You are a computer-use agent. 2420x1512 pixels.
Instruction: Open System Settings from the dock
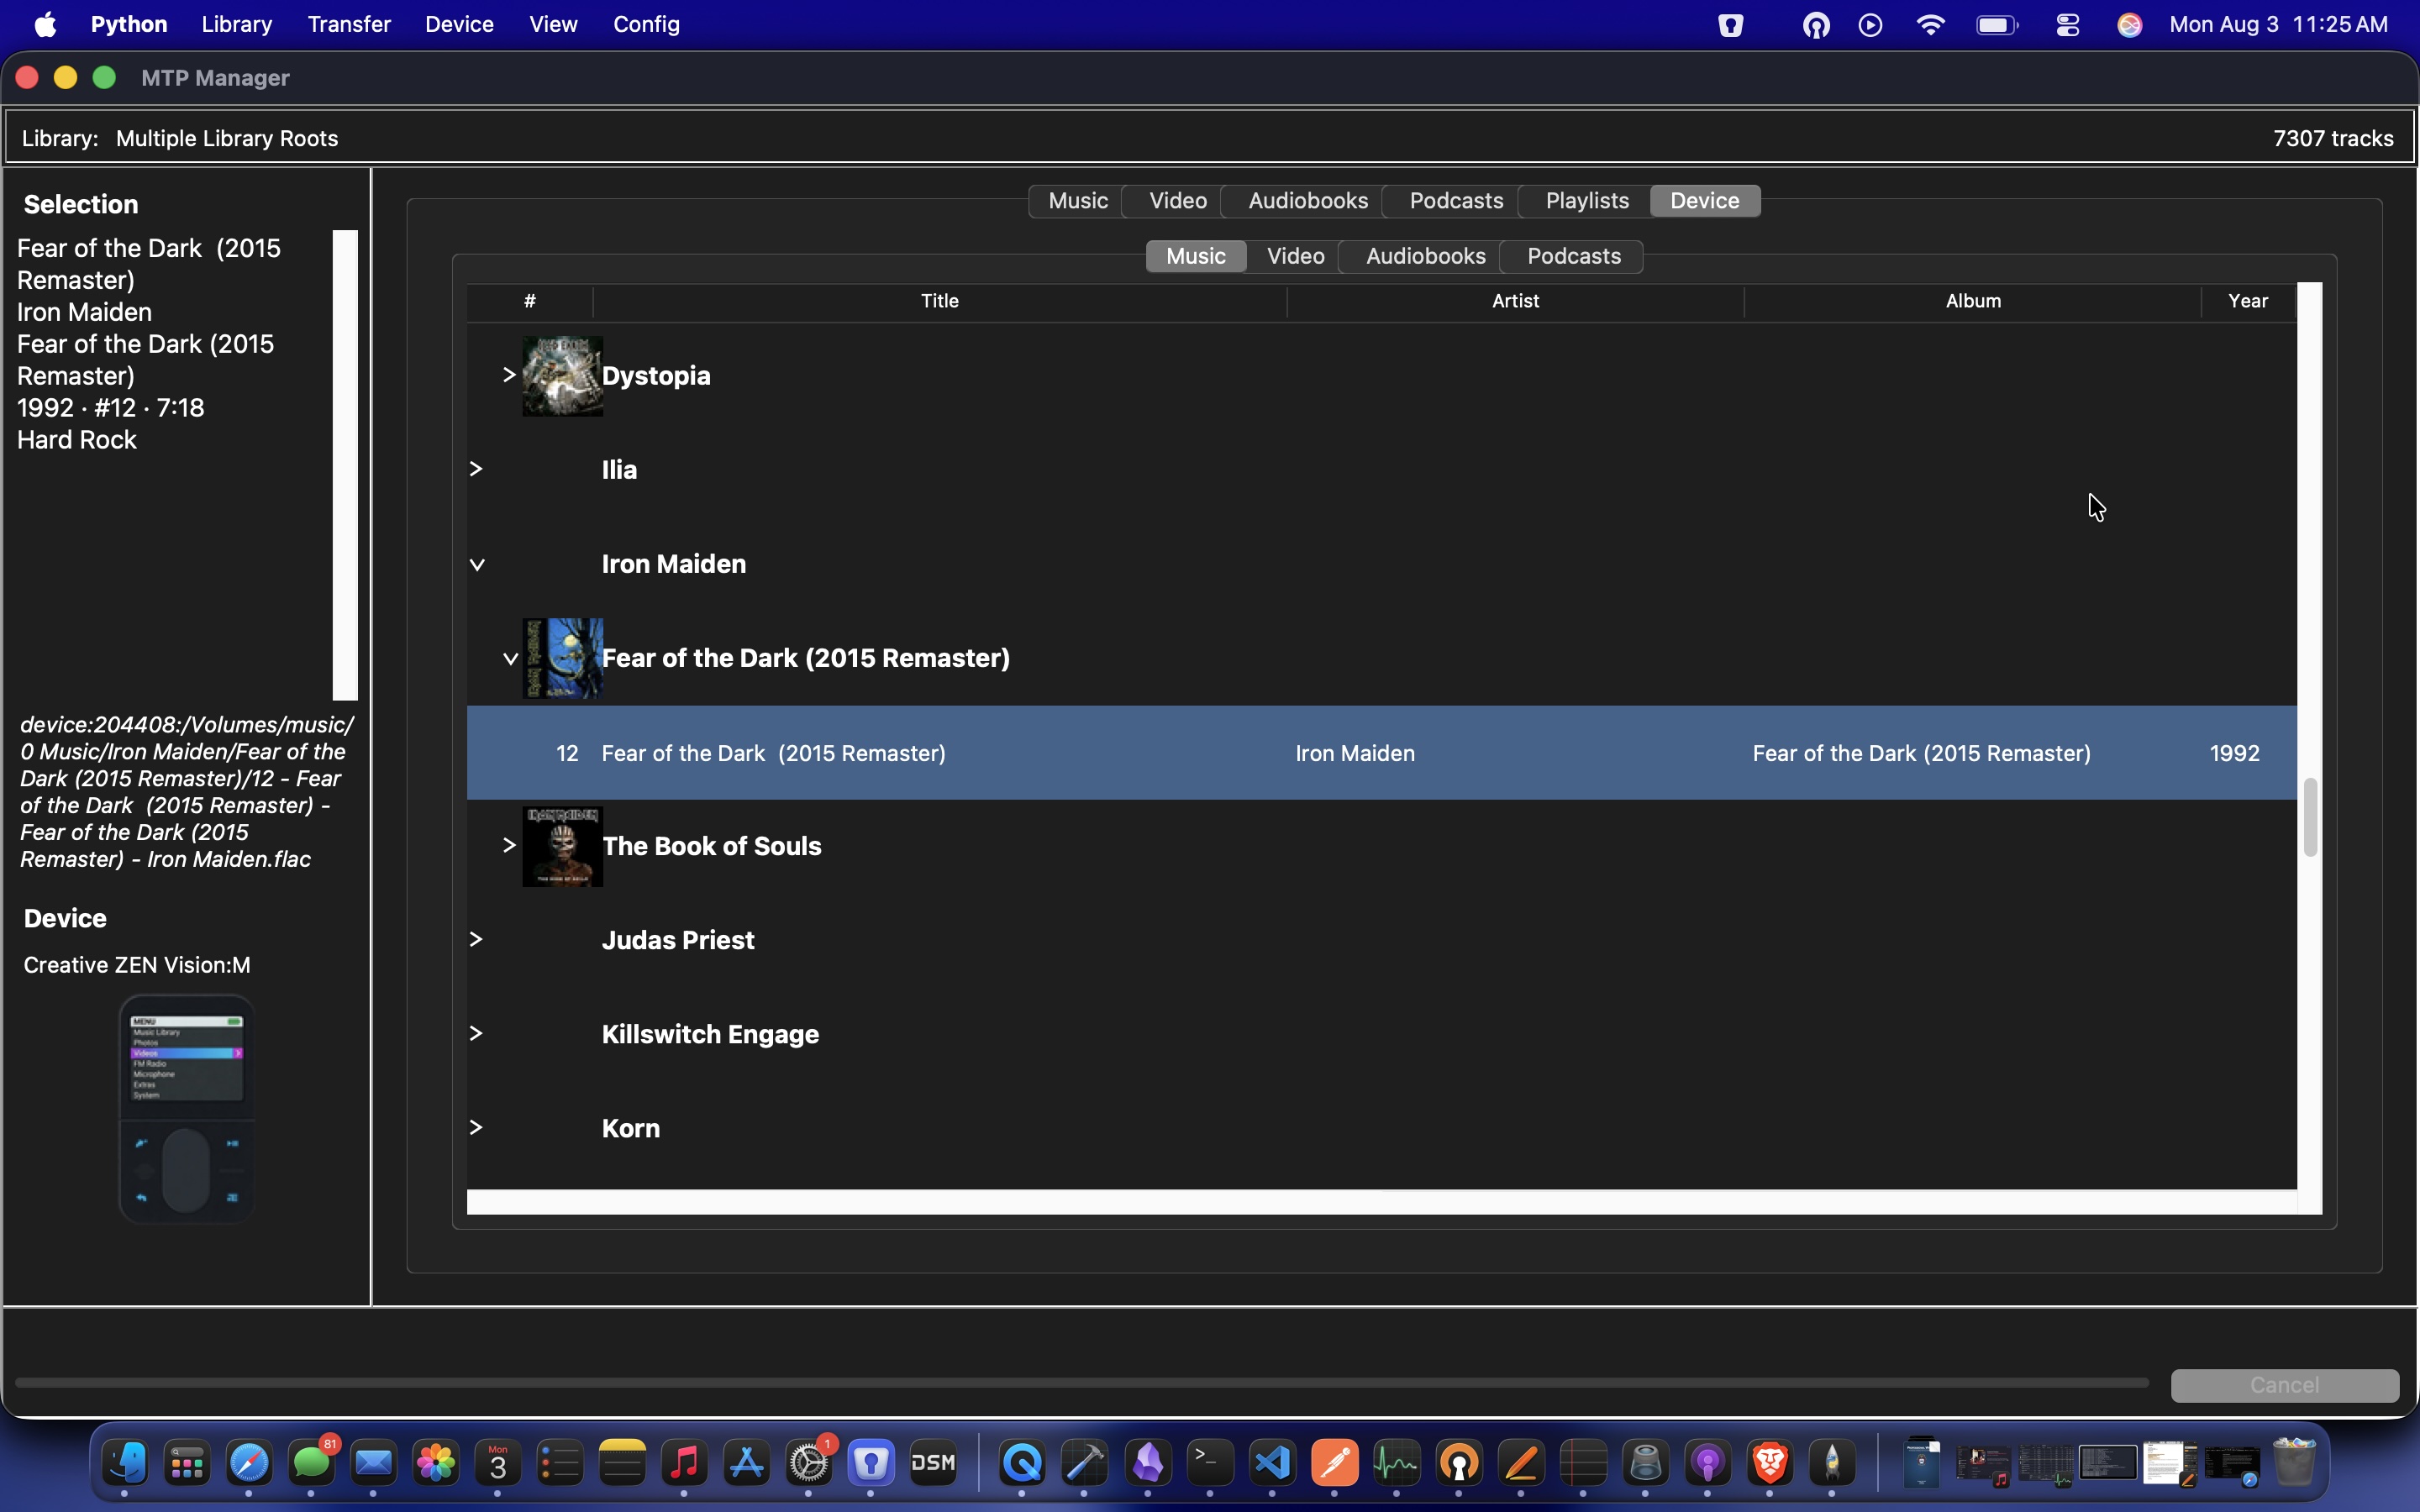pos(809,1464)
